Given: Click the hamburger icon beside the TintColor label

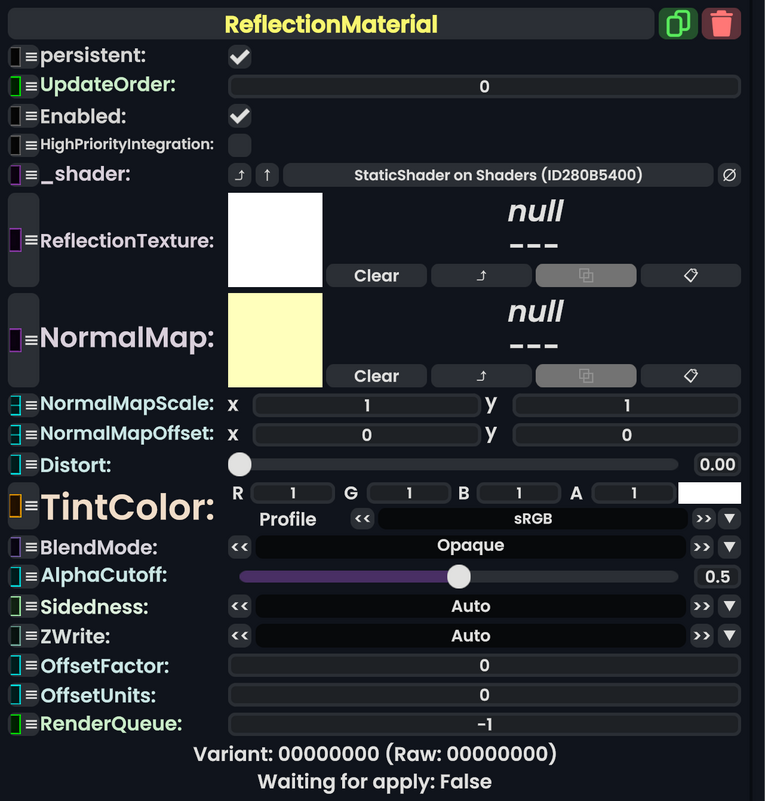Looking at the screenshot, I should tap(31, 505).
